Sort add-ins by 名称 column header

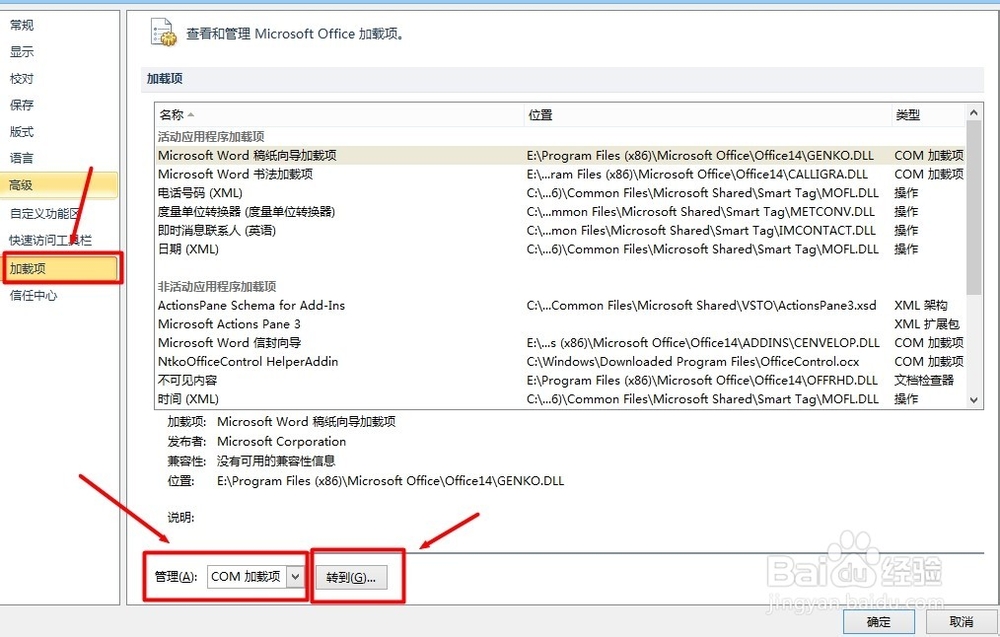point(339,115)
